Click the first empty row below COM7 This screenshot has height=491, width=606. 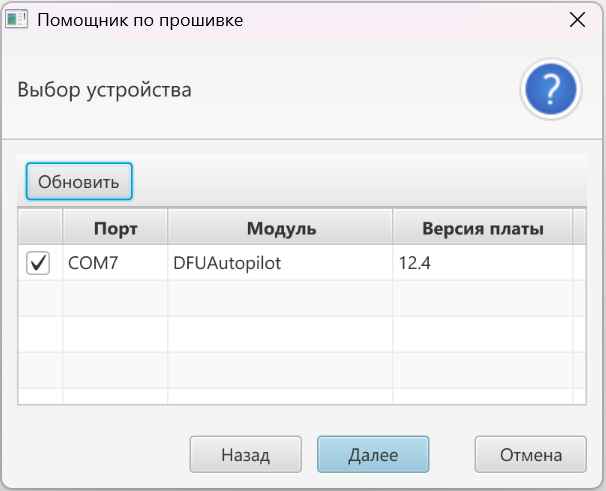point(302,298)
